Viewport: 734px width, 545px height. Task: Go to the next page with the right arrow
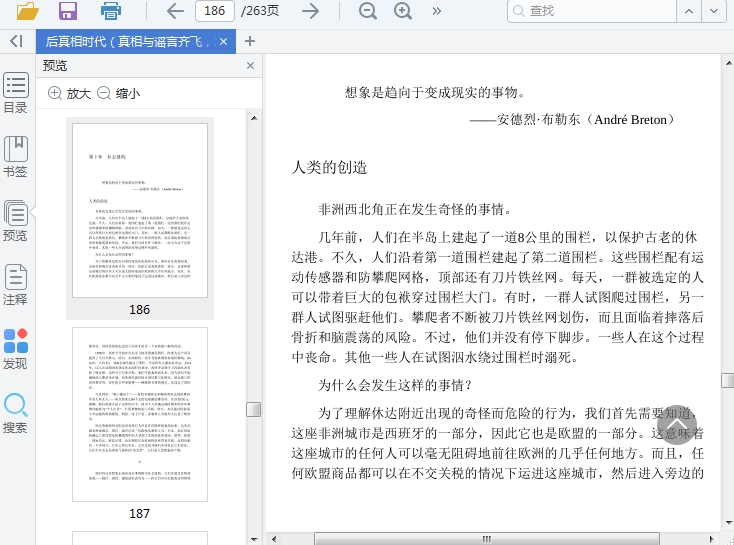pos(310,11)
